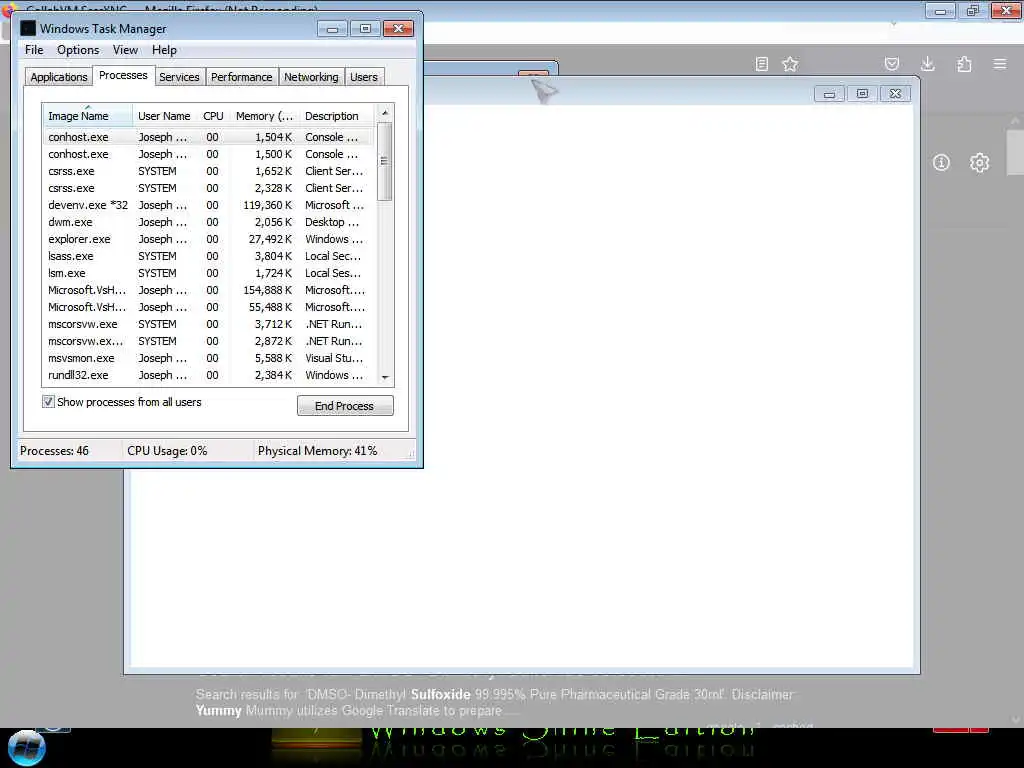1024x768 pixels.
Task: Toggle Show processes from all users checkbox
Action: 48,402
